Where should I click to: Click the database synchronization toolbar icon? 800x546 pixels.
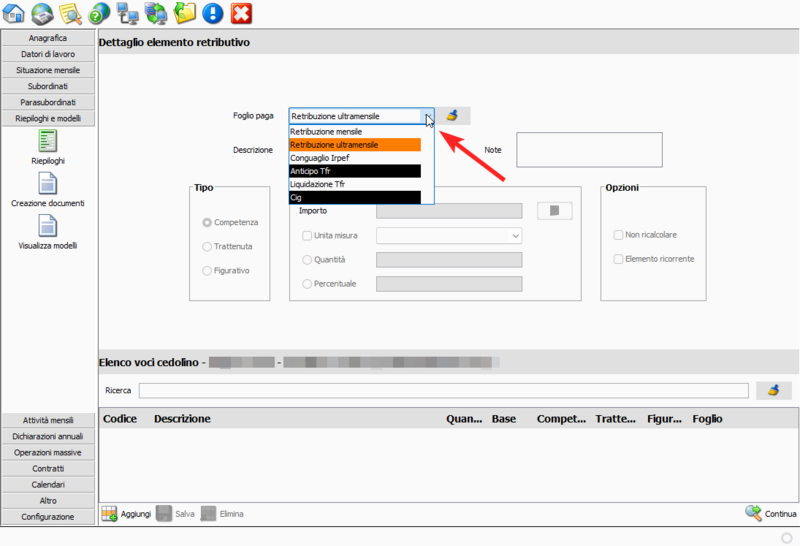156,13
